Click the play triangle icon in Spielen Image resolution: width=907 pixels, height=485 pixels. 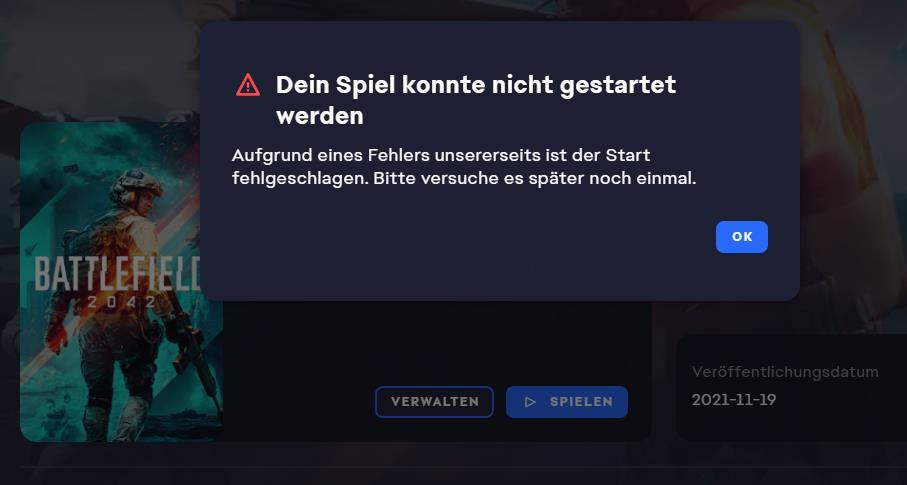(530, 402)
